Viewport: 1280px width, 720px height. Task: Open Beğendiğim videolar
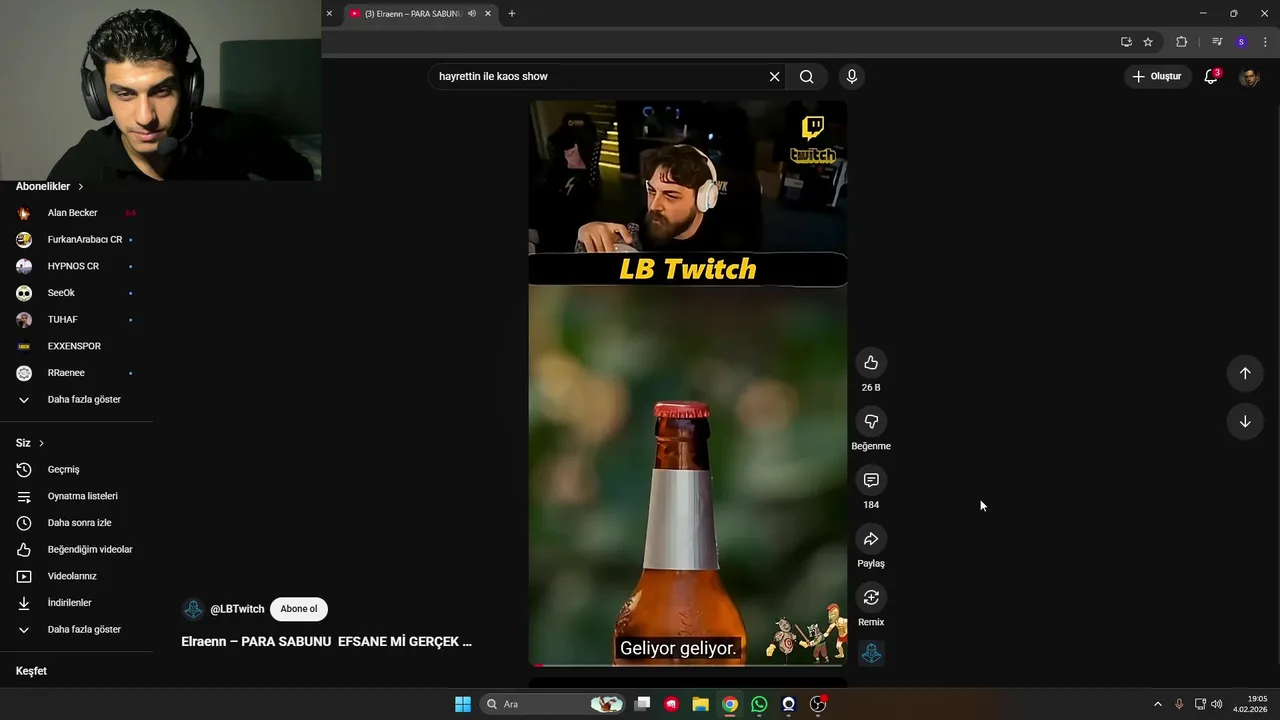[x=78, y=549]
